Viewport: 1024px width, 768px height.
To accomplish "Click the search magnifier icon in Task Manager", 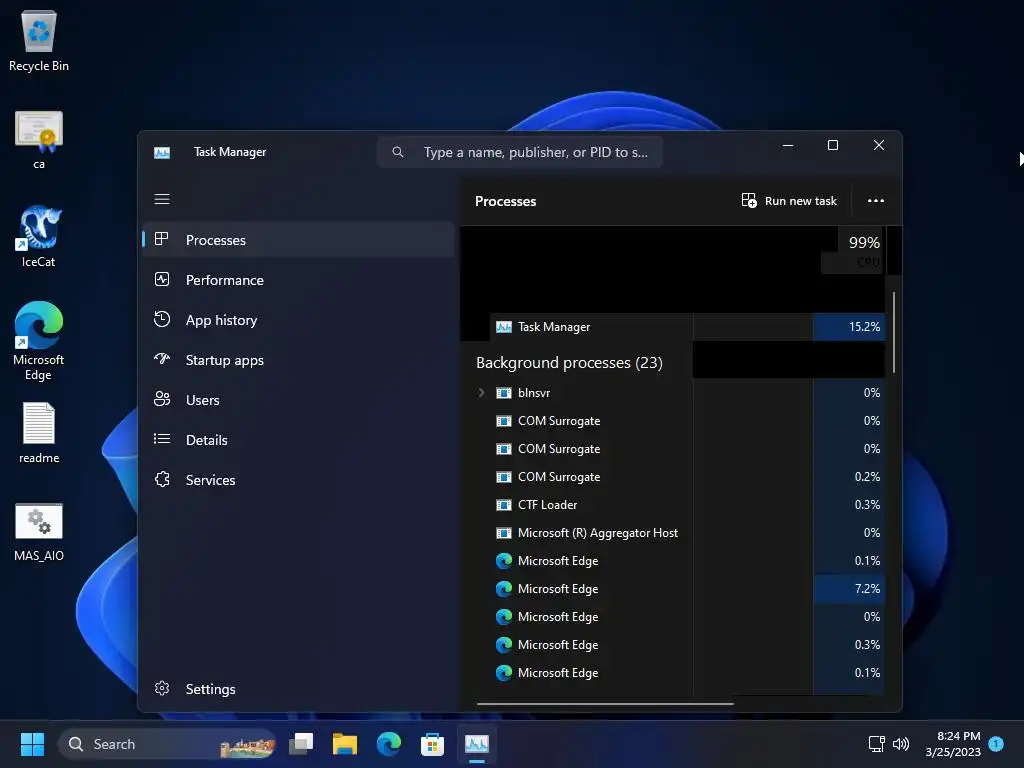I will click(398, 152).
